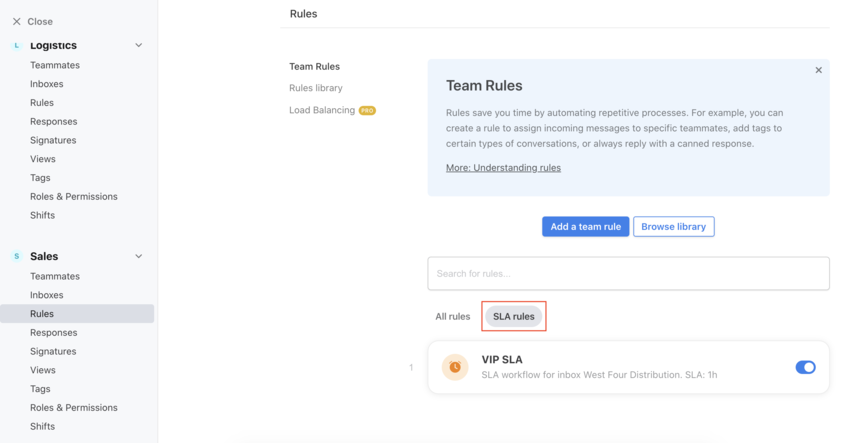Click Add a team rule button
860x443 pixels.
click(585, 226)
